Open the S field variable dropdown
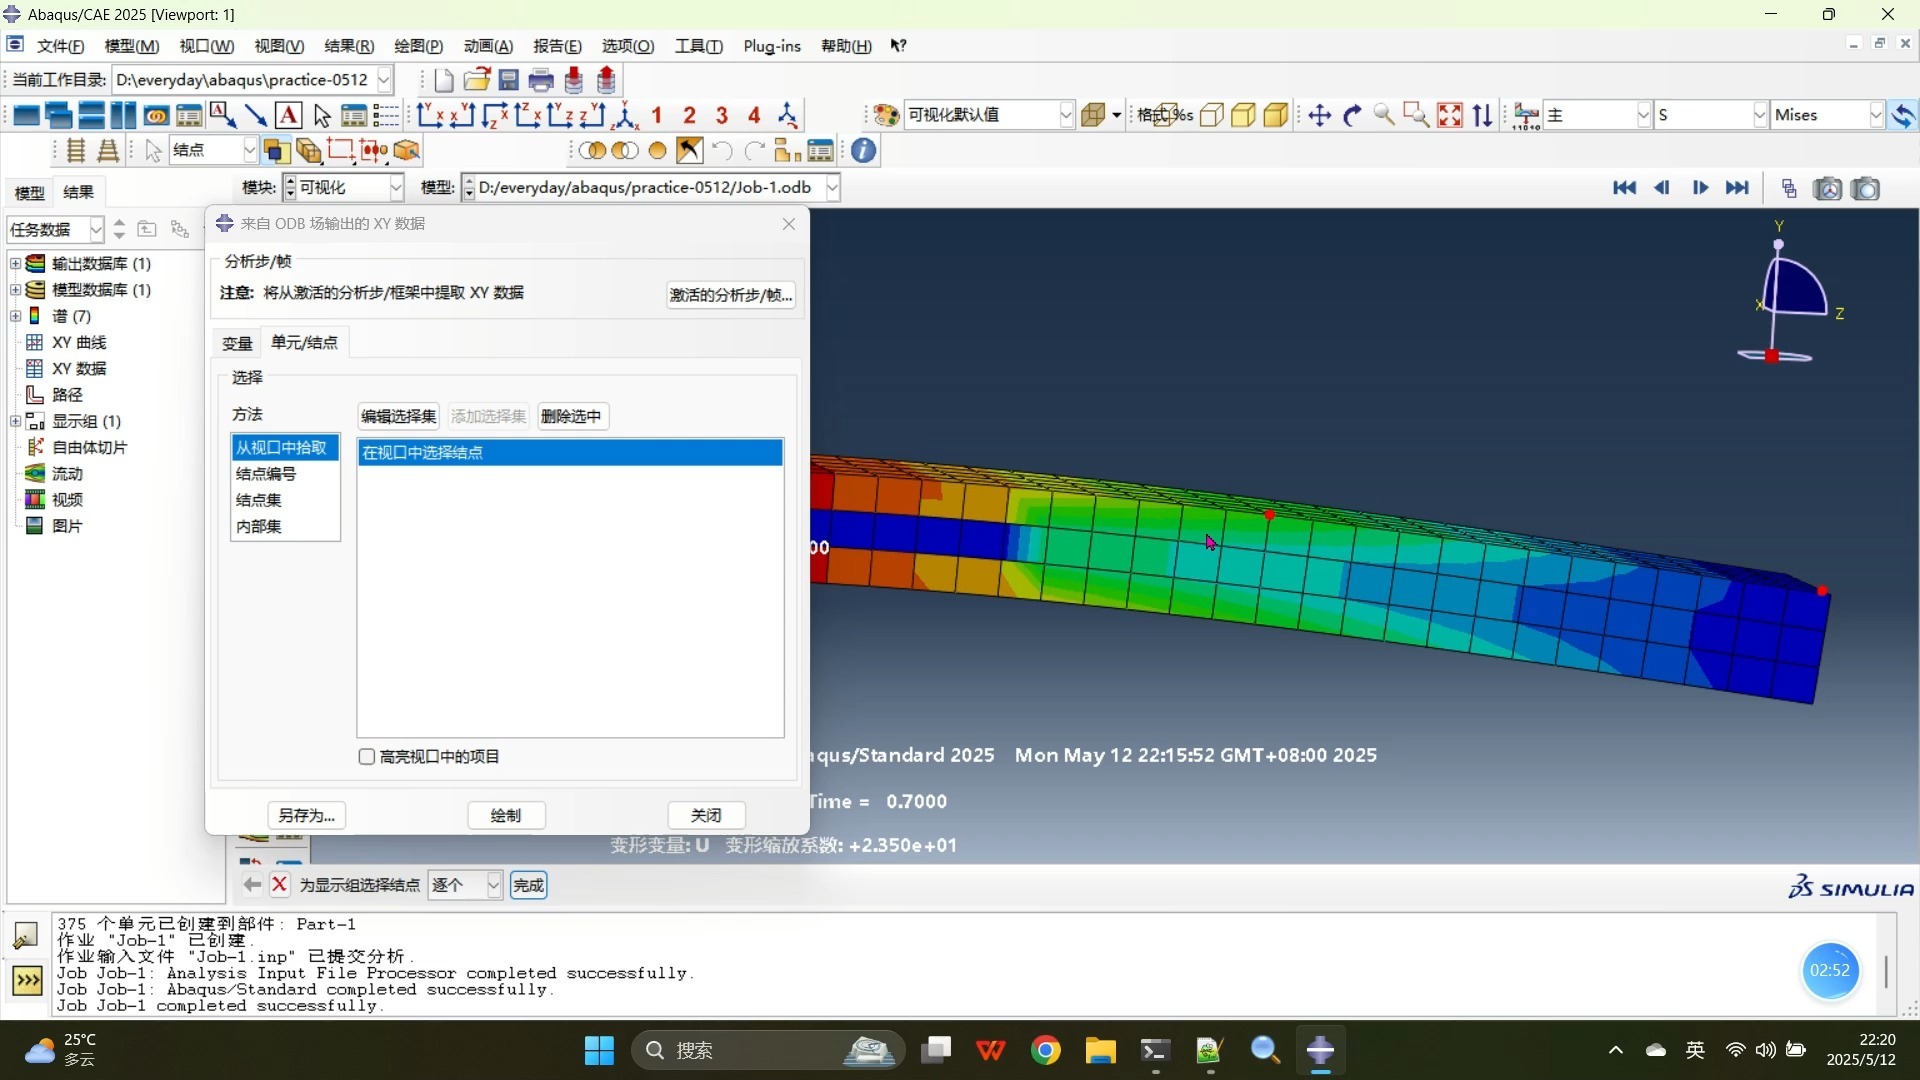Viewport: 1920px width, 1080px height. 1760,116
